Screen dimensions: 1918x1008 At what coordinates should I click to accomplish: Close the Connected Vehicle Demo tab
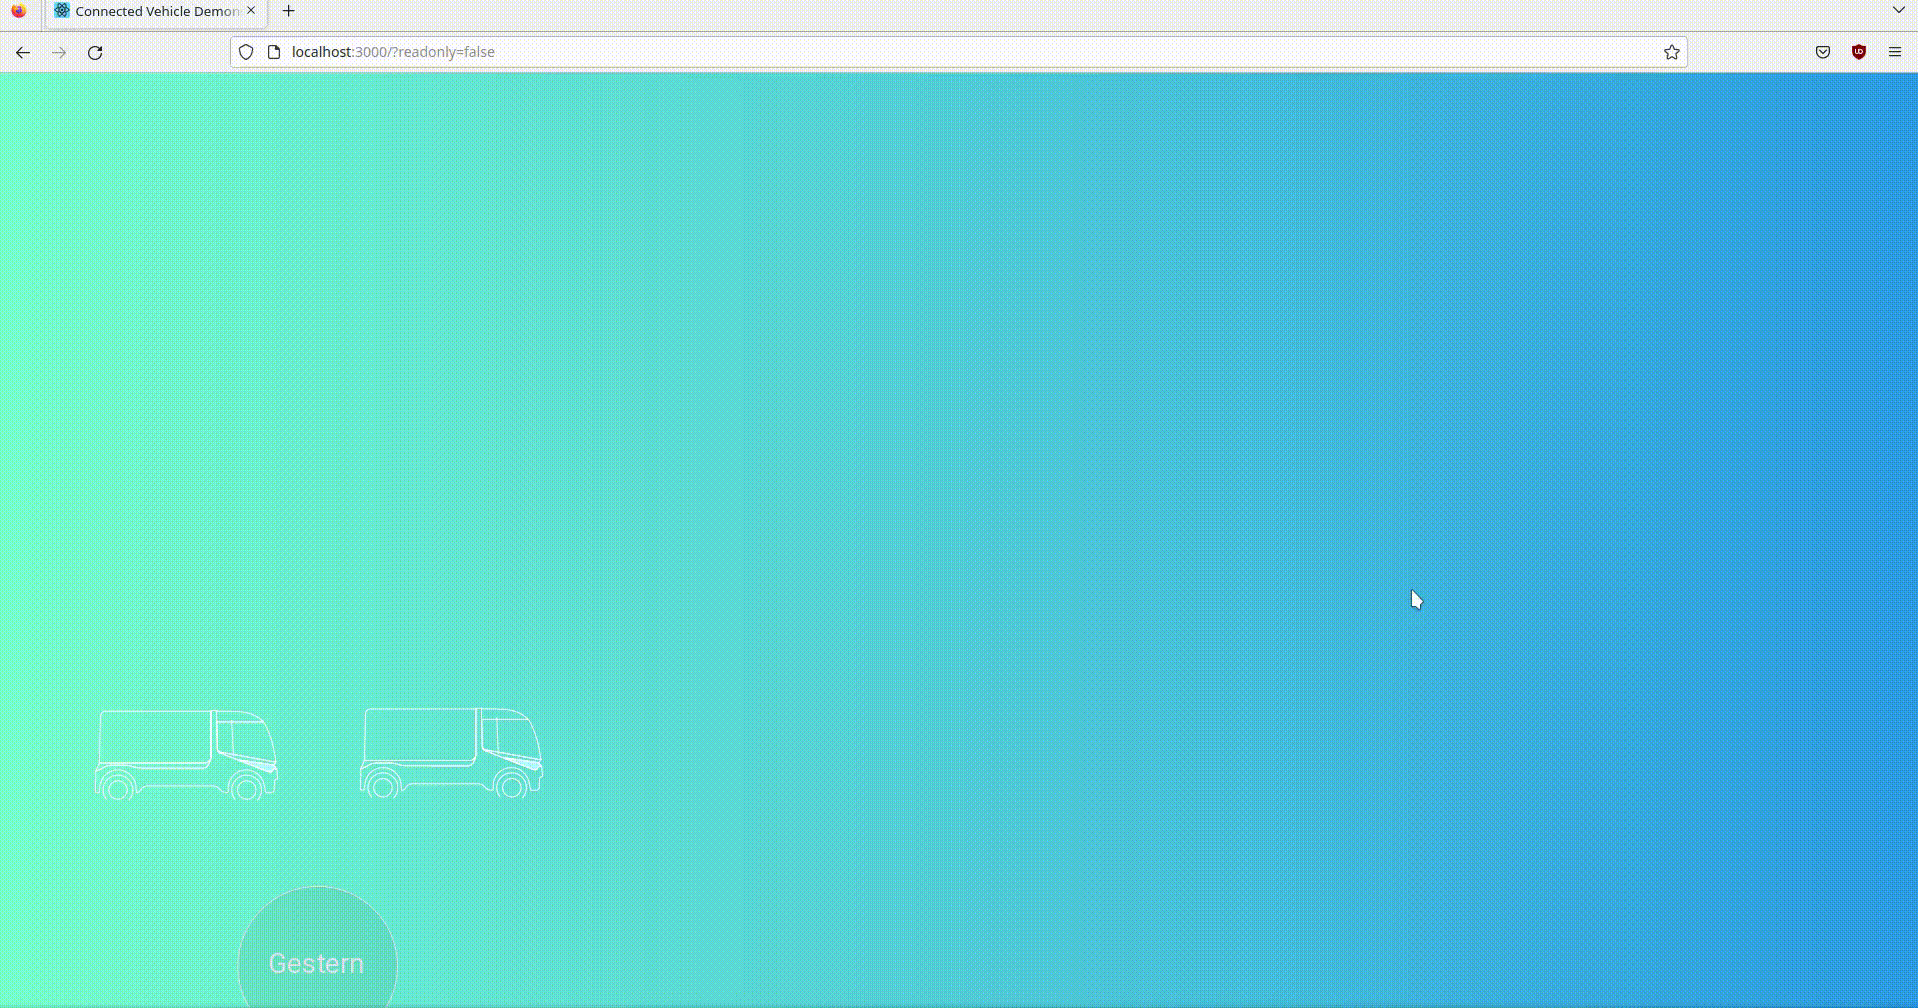[x=251, y=11]
